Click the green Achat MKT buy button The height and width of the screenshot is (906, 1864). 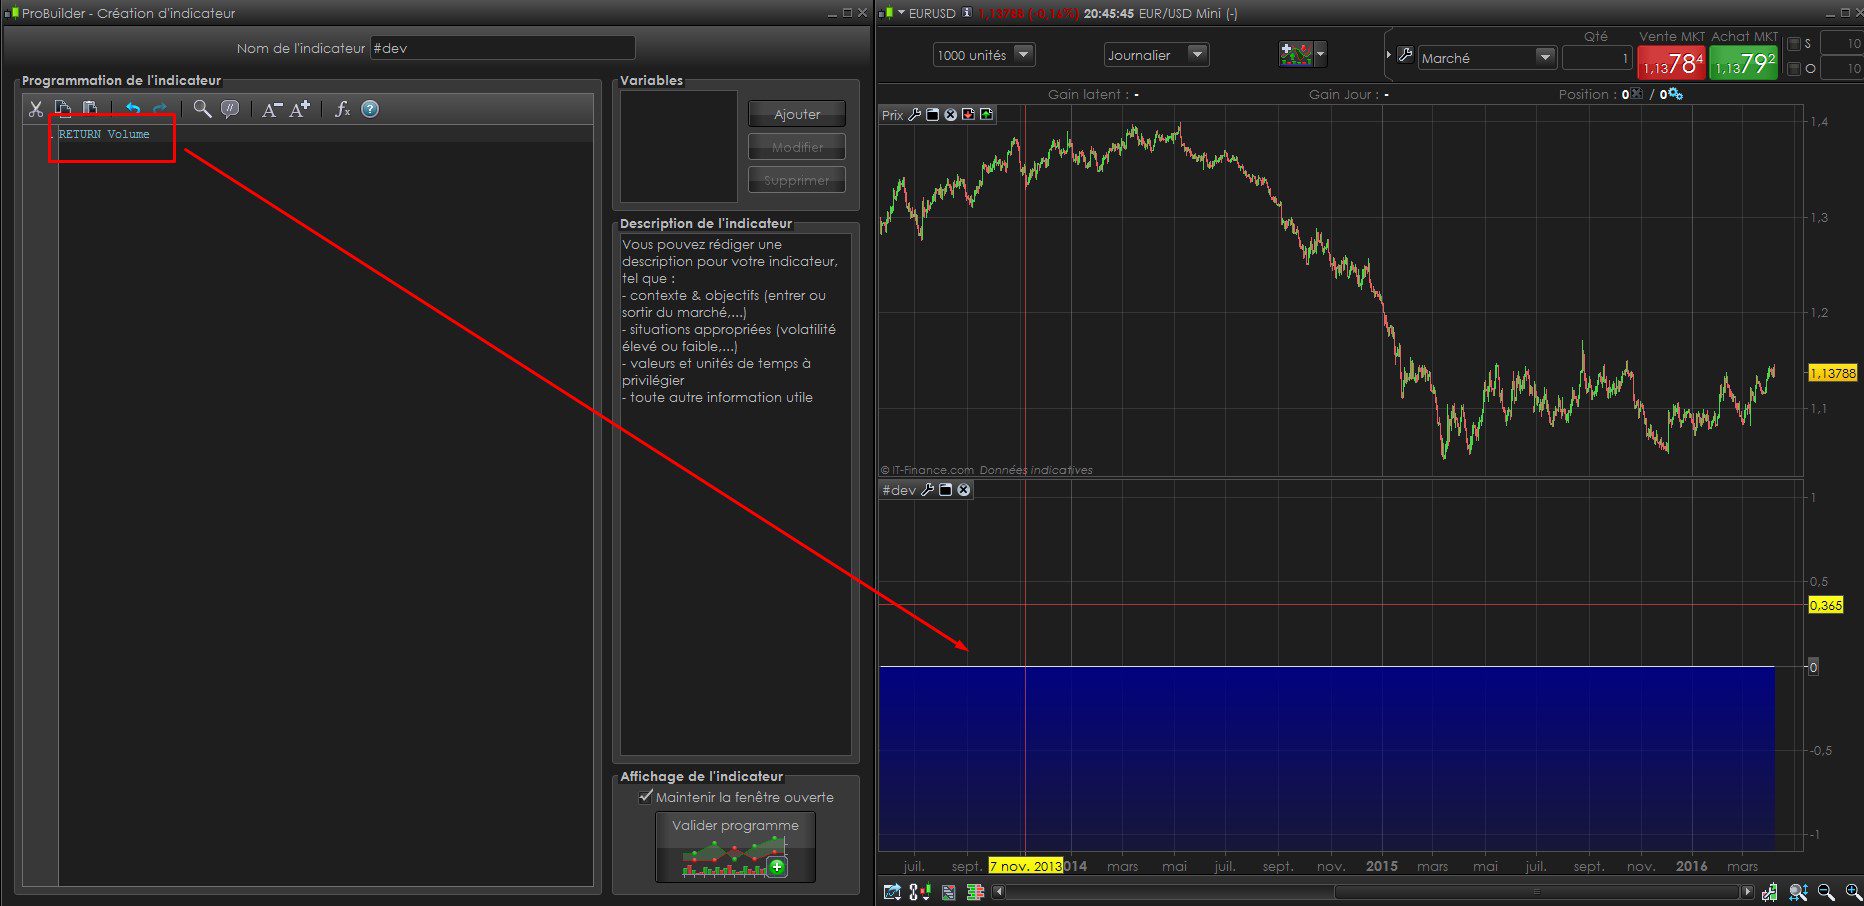1744,63
